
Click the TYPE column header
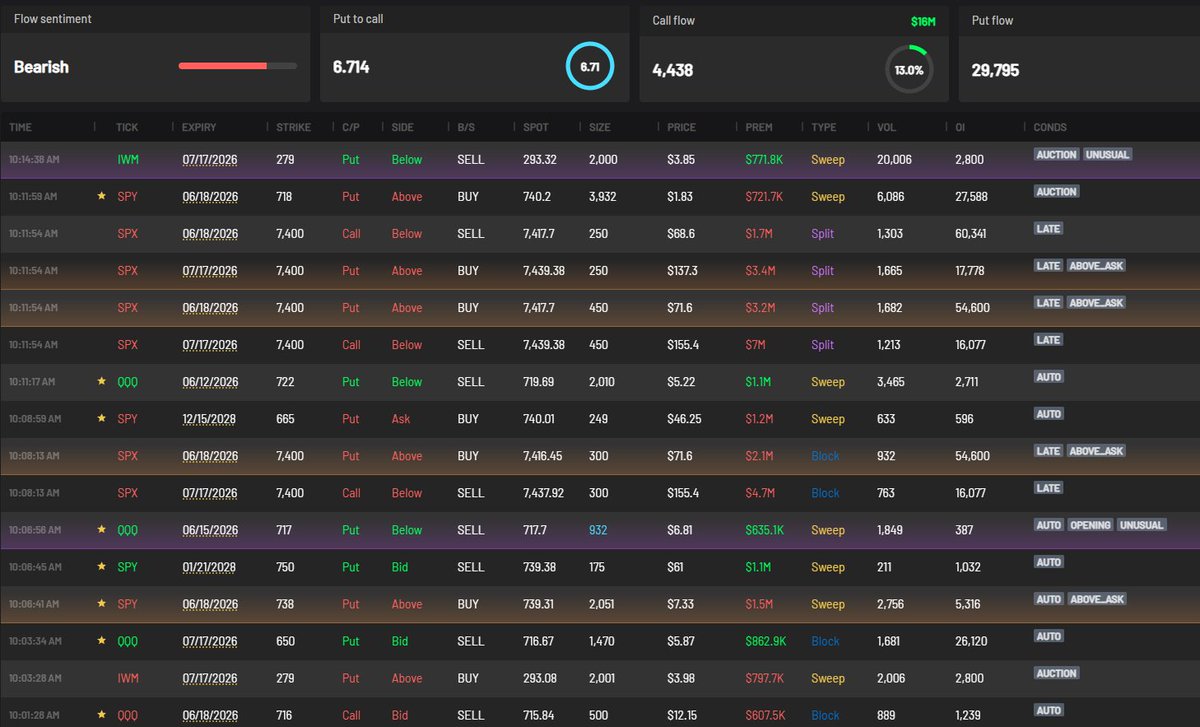tap(823, 128)
